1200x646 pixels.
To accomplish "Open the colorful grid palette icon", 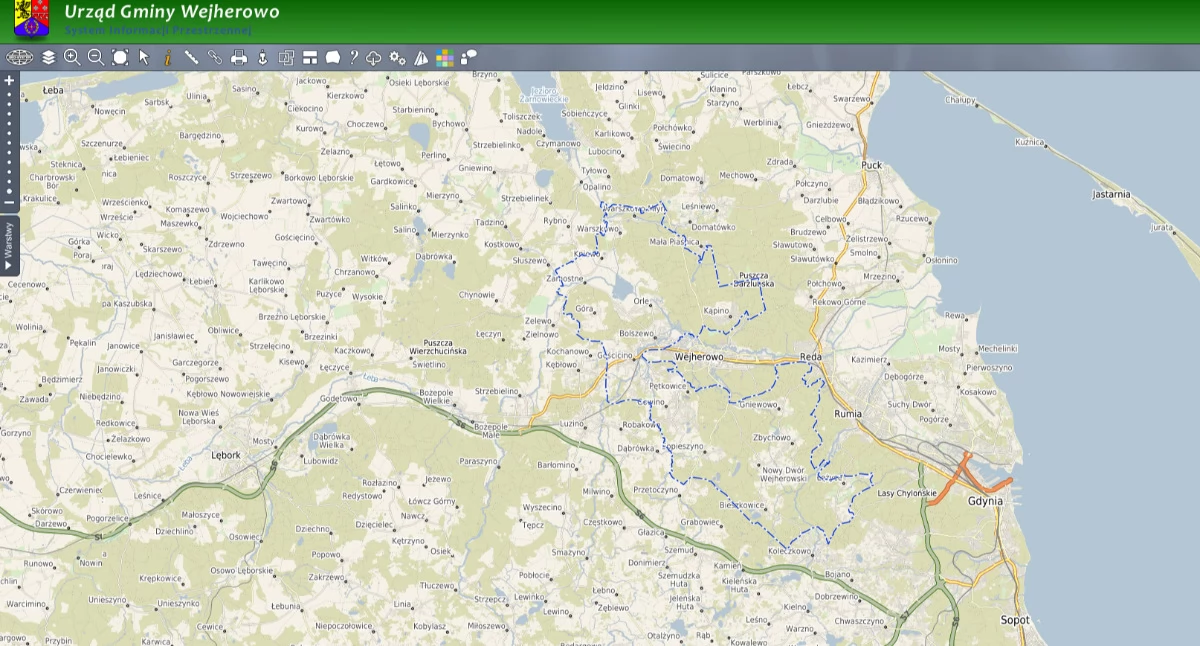I will tap(445, 57).
